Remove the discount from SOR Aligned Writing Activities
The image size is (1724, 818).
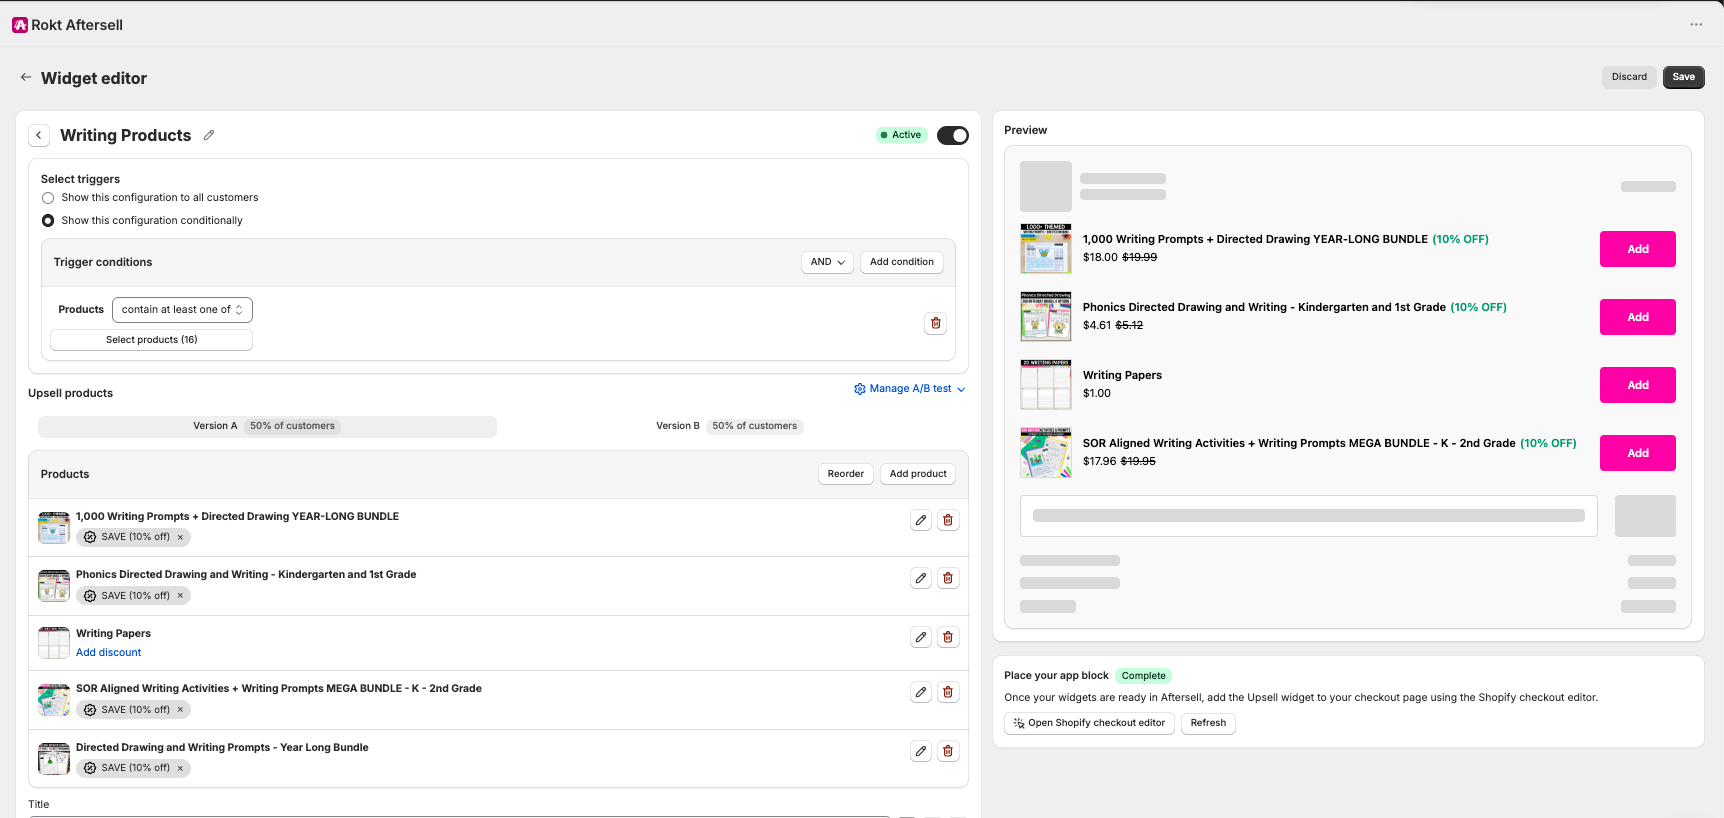point(180,710)
